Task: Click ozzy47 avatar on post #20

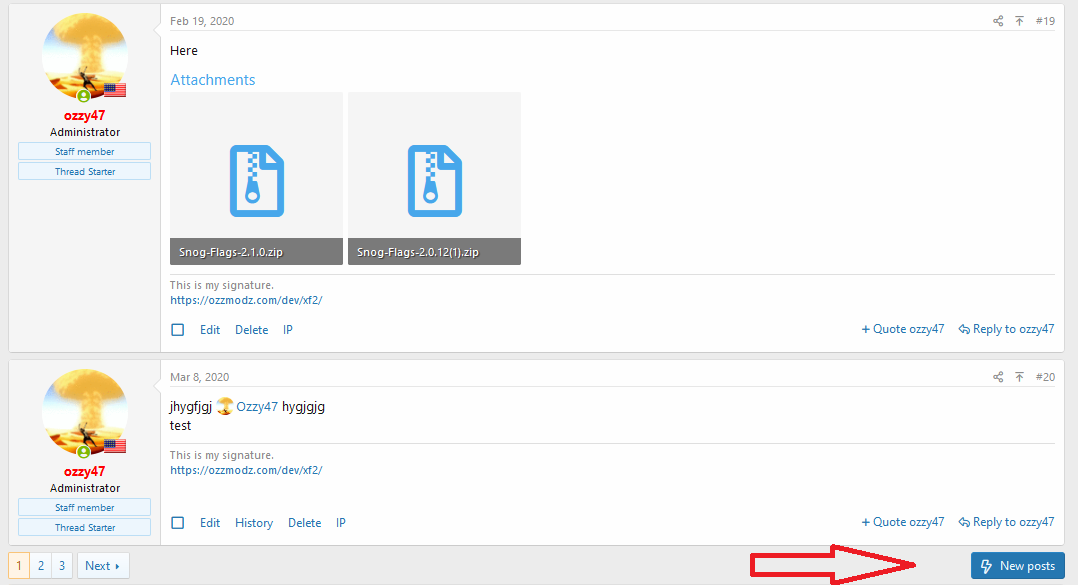Action: [x=85, y=414]
